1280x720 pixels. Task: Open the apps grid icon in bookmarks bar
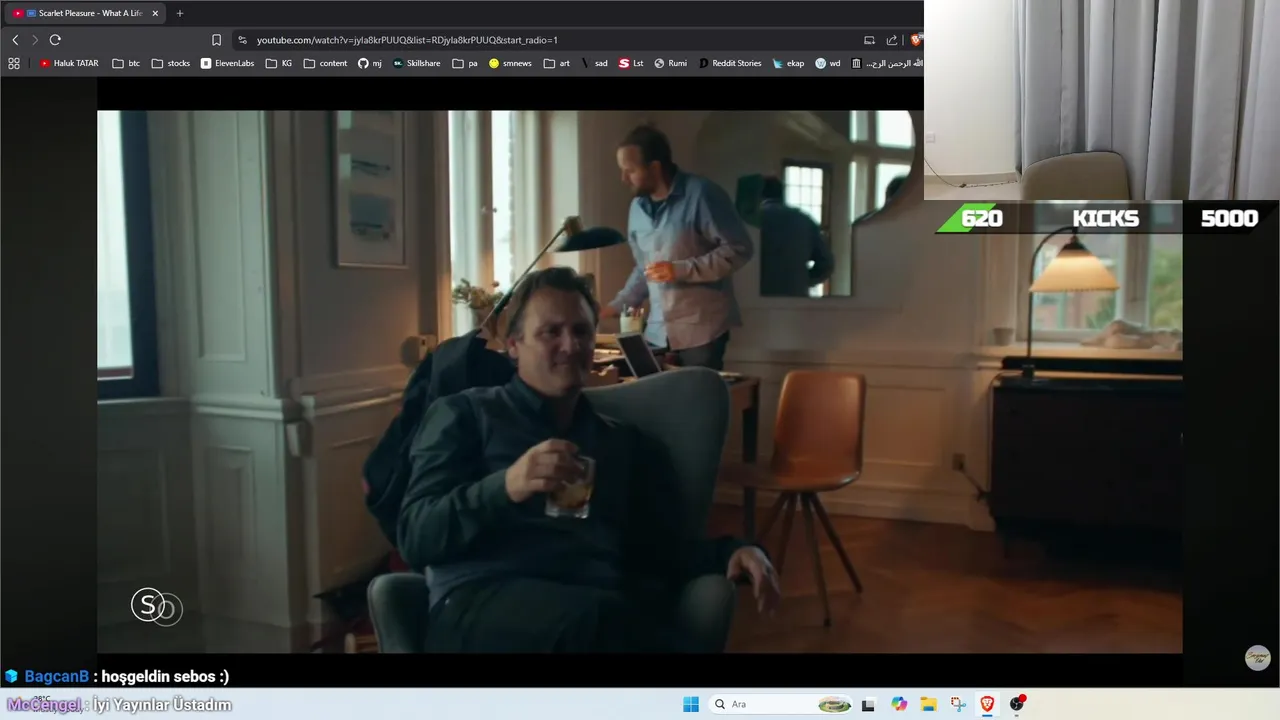(14, 63)
